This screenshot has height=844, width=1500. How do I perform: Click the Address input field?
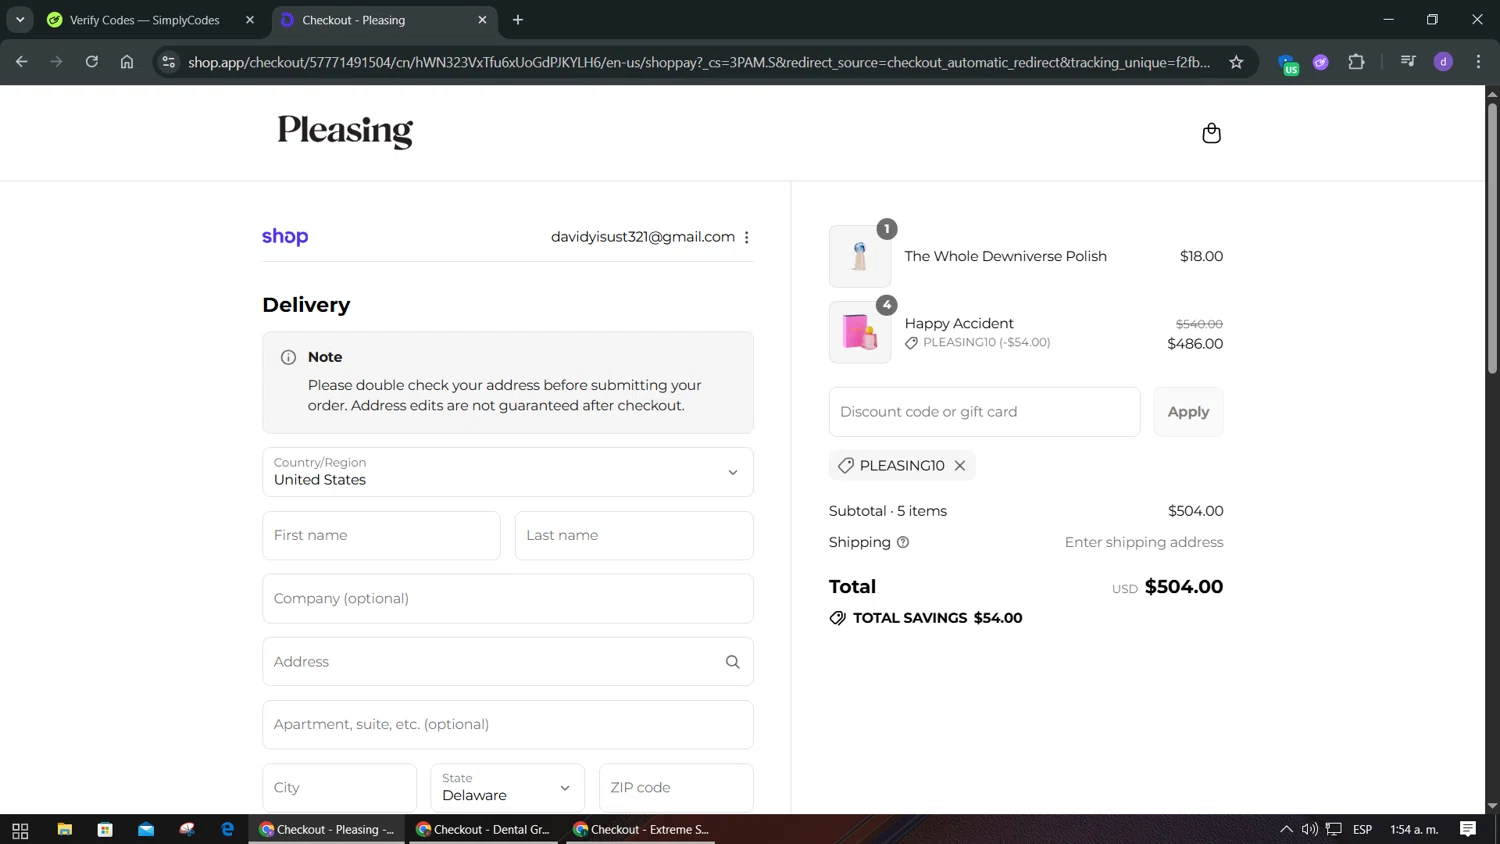pyautogui.click(x=508, y=662)
